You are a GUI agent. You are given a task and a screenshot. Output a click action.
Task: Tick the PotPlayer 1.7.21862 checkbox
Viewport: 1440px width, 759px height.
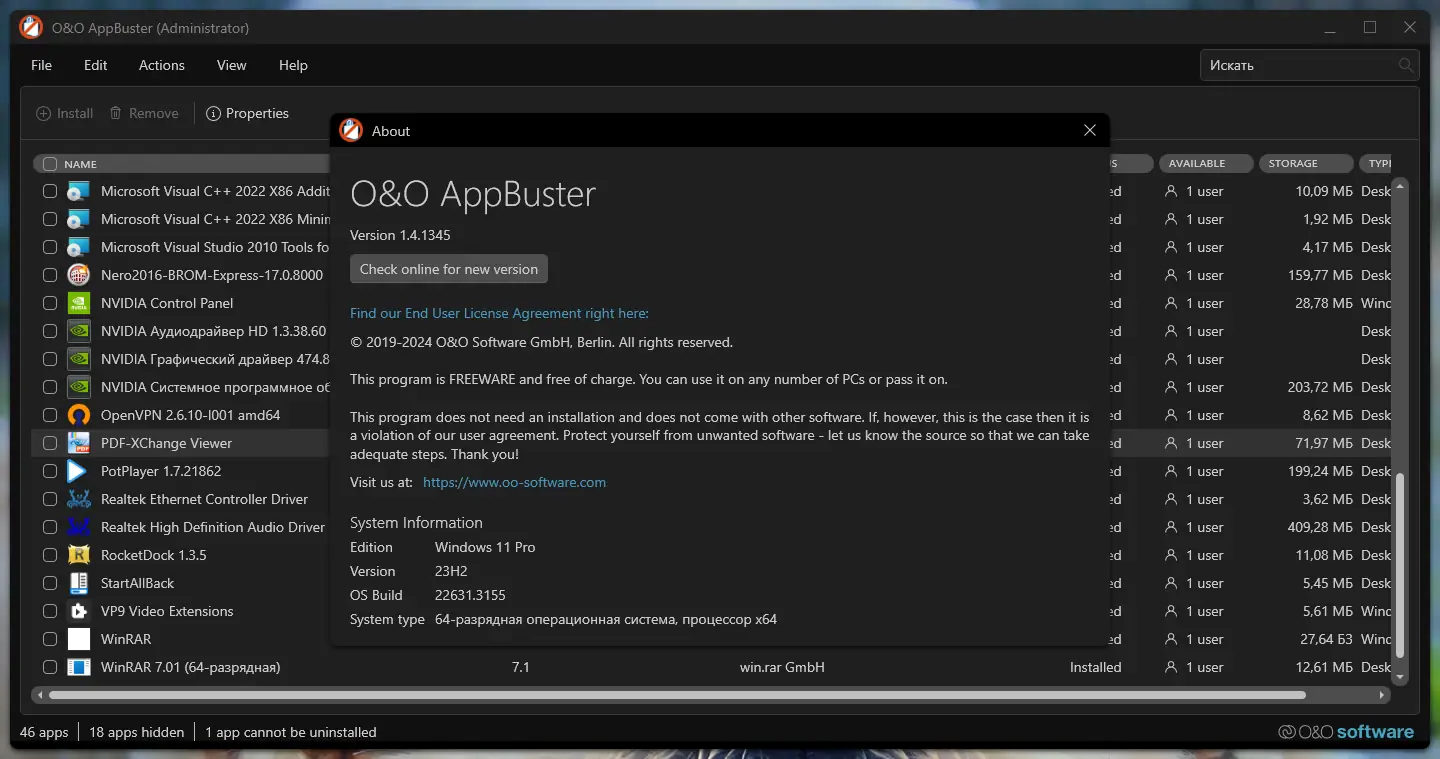50,471
